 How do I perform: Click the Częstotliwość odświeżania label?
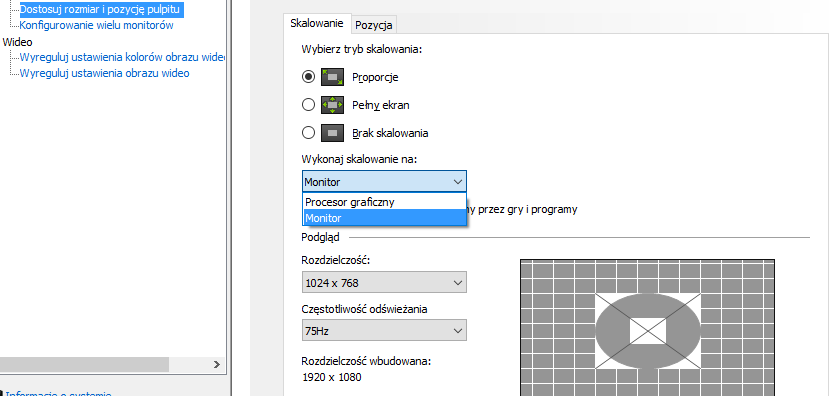pos(364,309)
